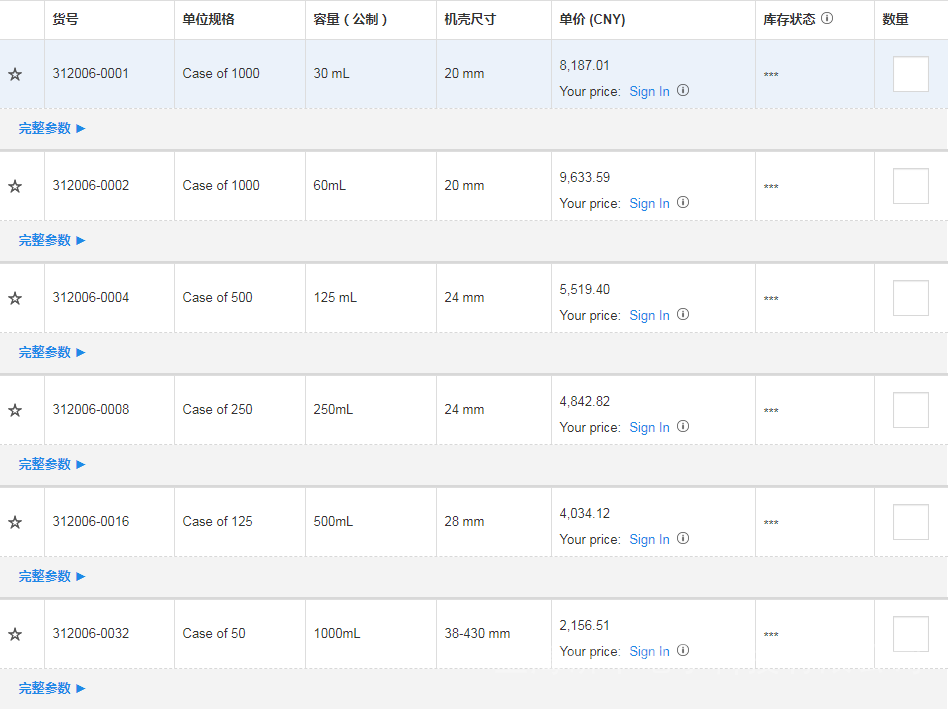Click the 货号 column header
The image size is (948, 709).
66,19
